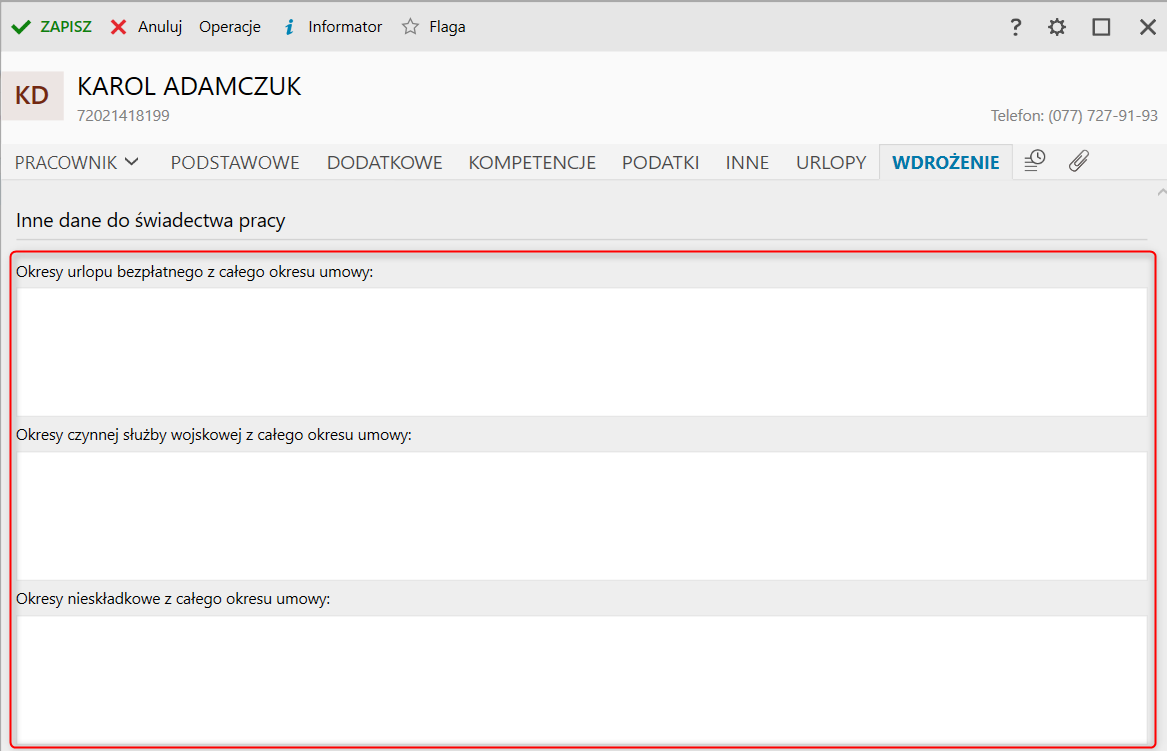Viewport: 1167px width, 751px height.
Task: Open the Operacje menu
Action: [x=230, y=27]
